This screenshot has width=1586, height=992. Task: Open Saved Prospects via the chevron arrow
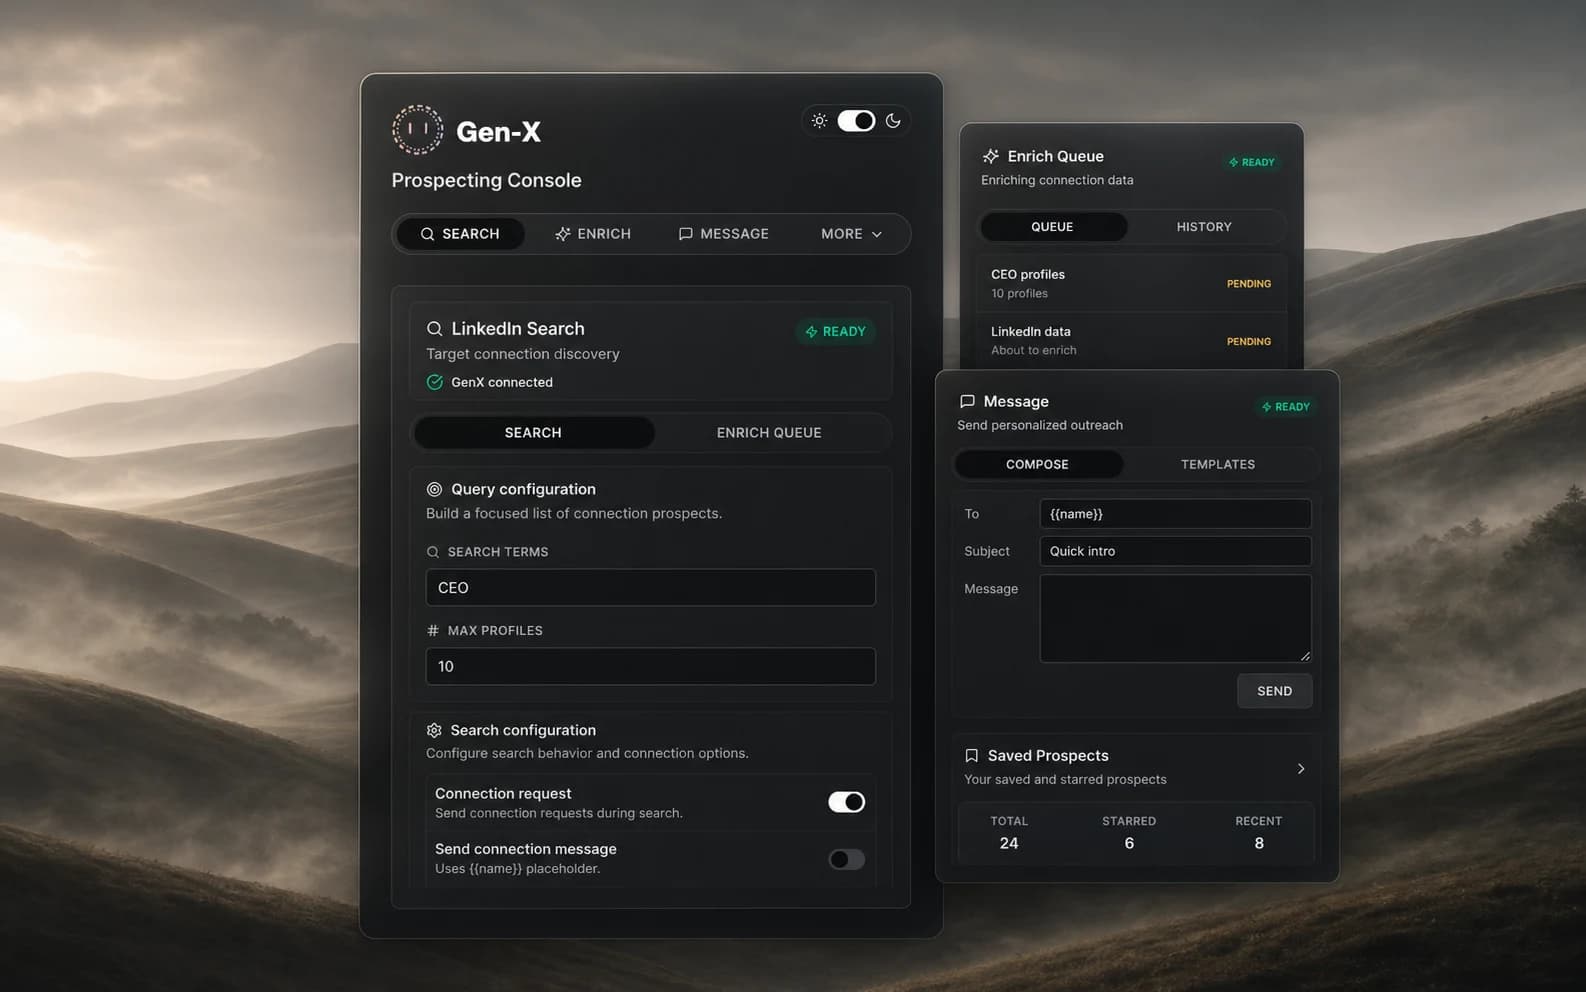click(1301, 769)
